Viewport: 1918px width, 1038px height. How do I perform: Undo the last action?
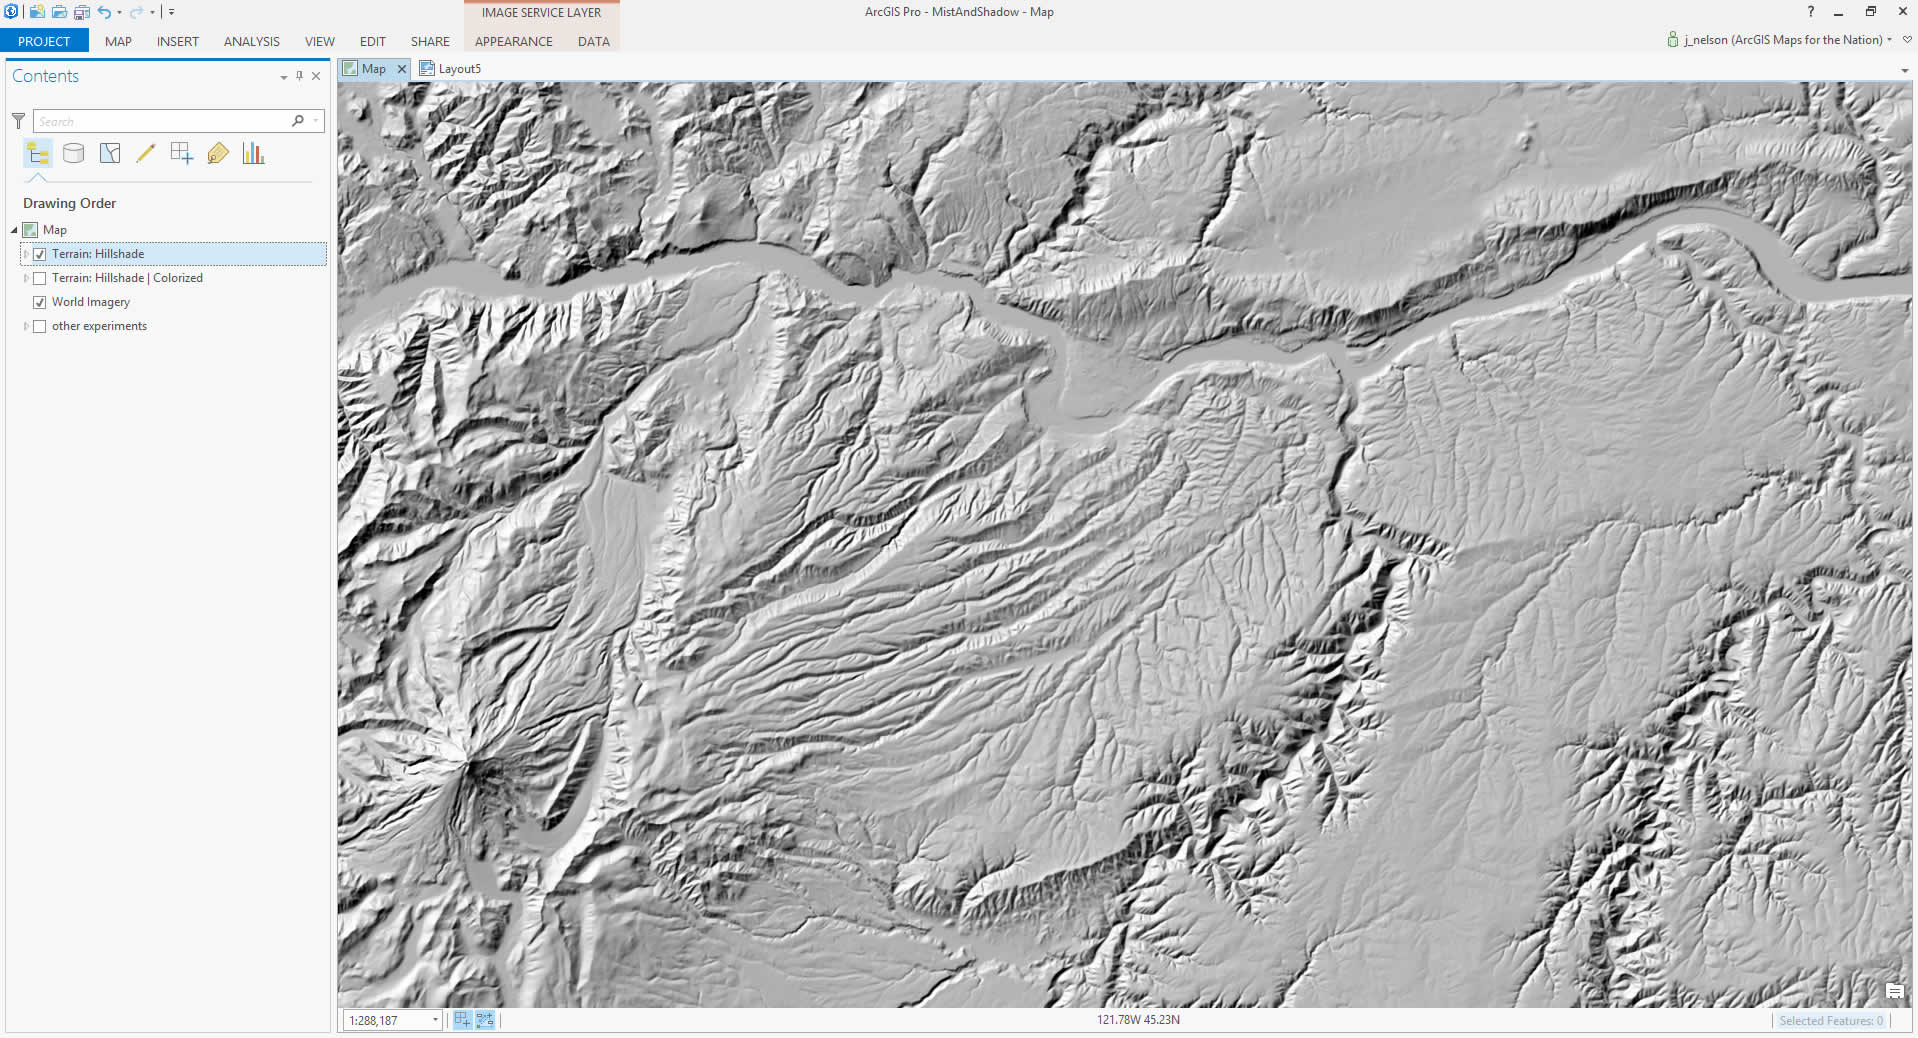point(103,12)
